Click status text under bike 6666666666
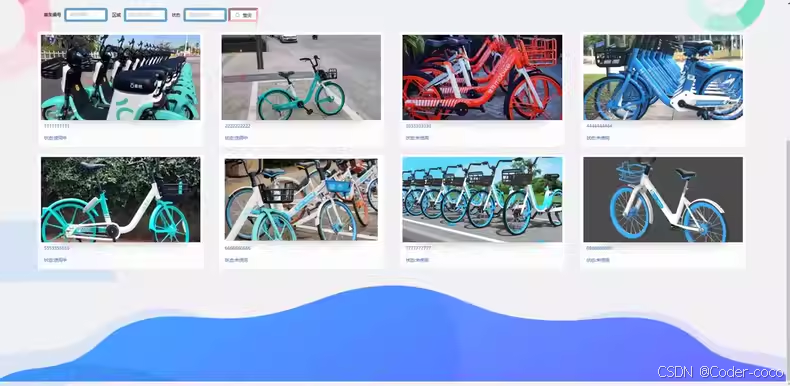 [236, 260]
